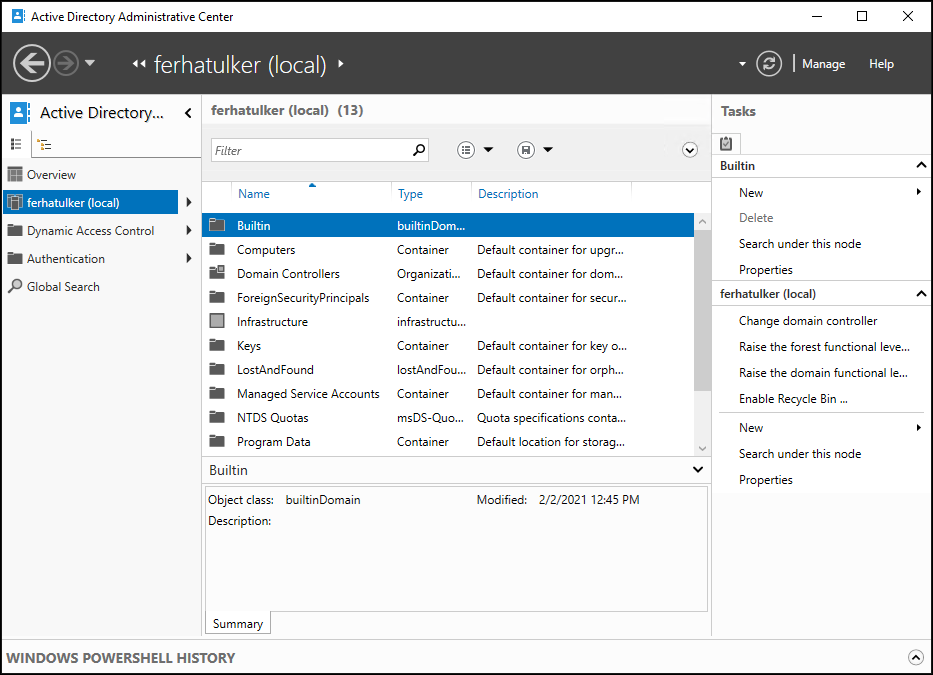Click the Back navigation arrow button
The width and height of the screenshot is (933, 675).
[x=32, y=63]
